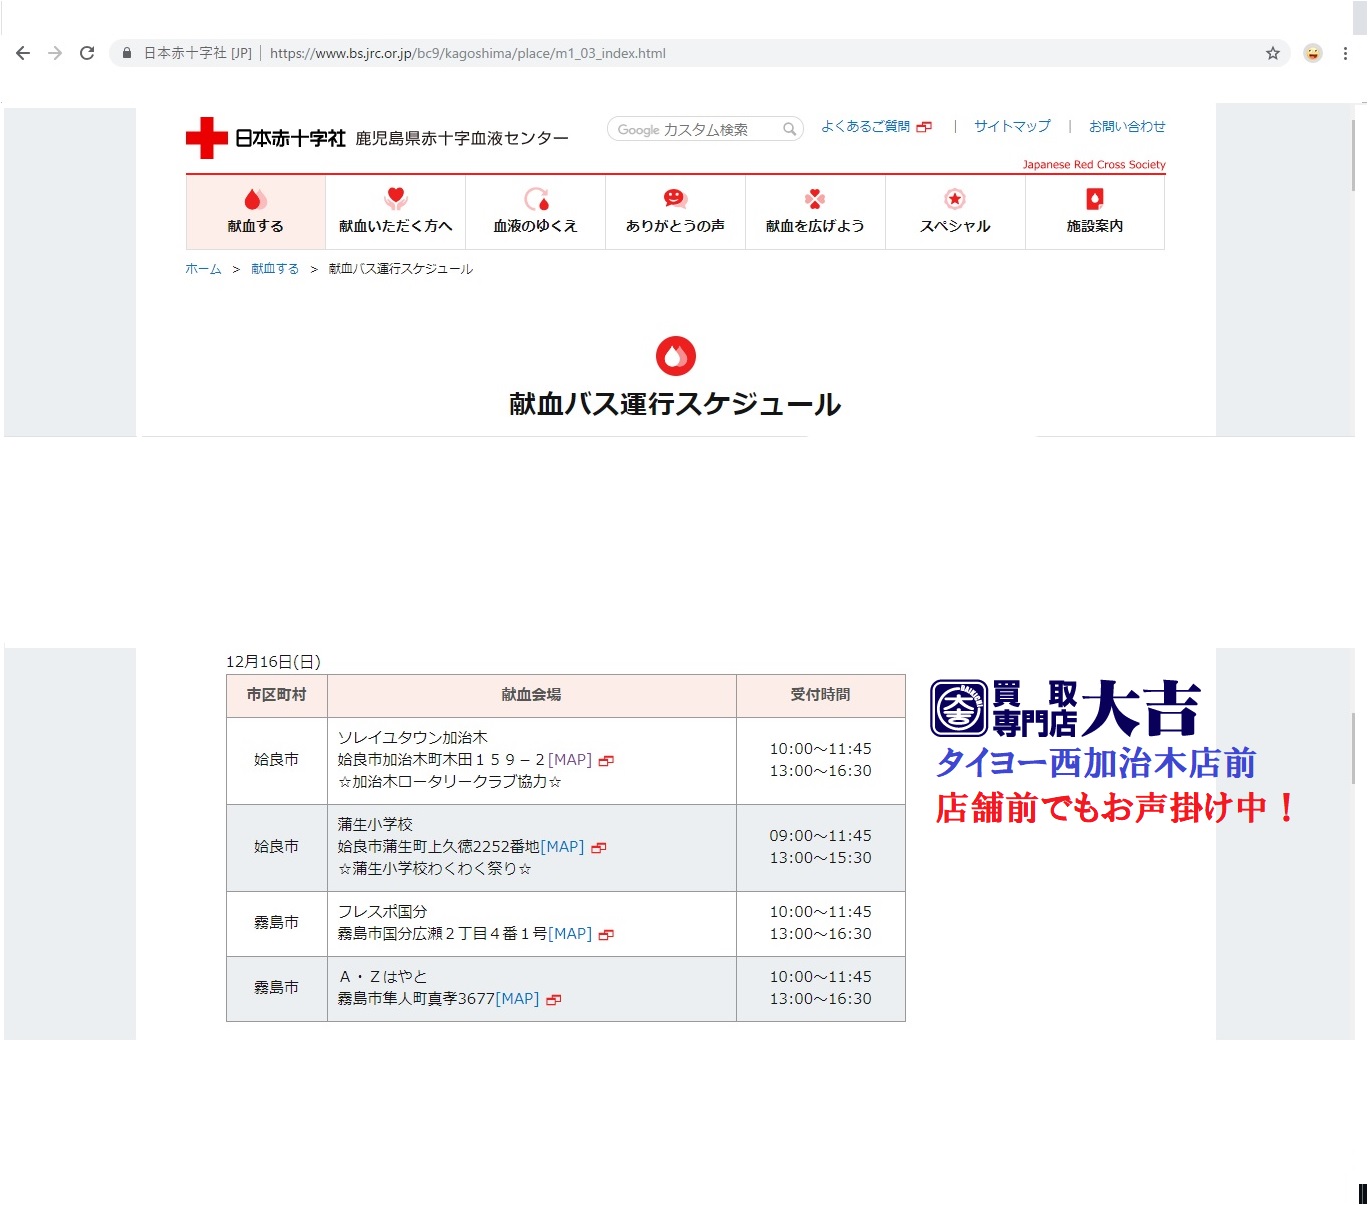Reload the page with refresh icon

87,53
